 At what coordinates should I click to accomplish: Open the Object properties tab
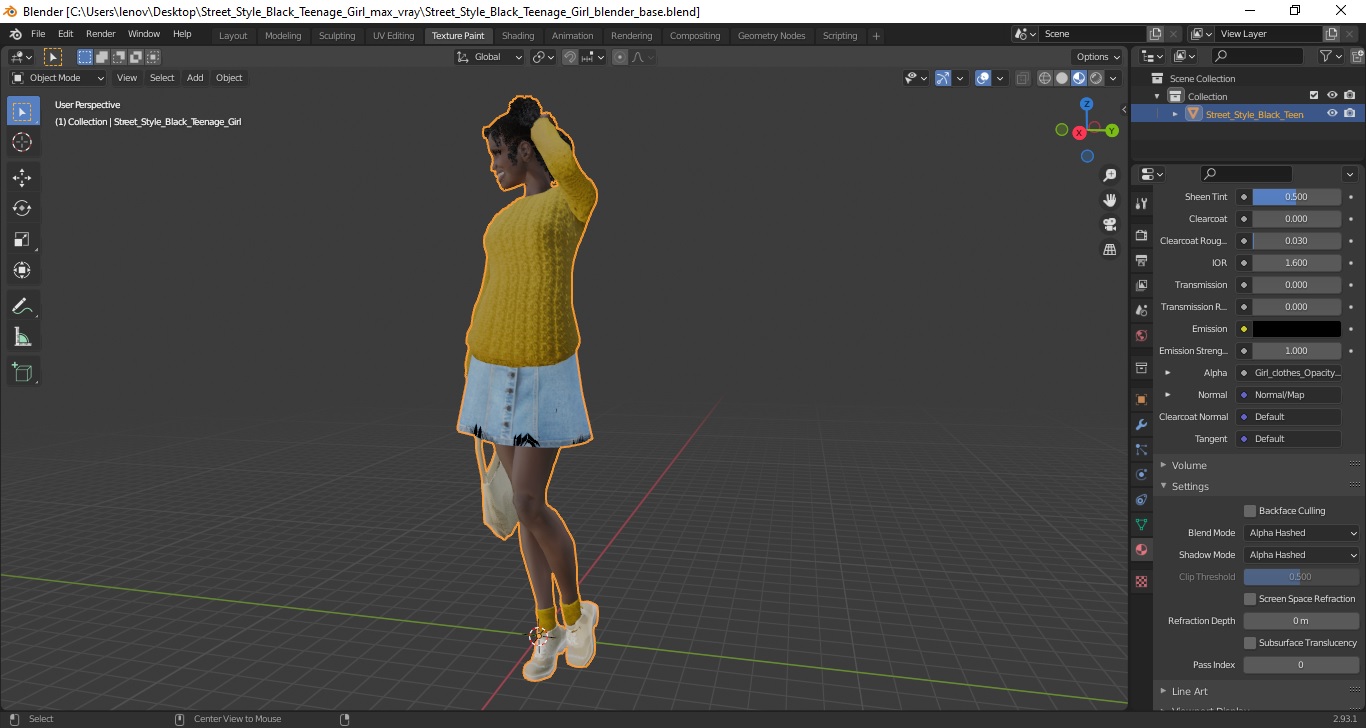point(1141,399)
